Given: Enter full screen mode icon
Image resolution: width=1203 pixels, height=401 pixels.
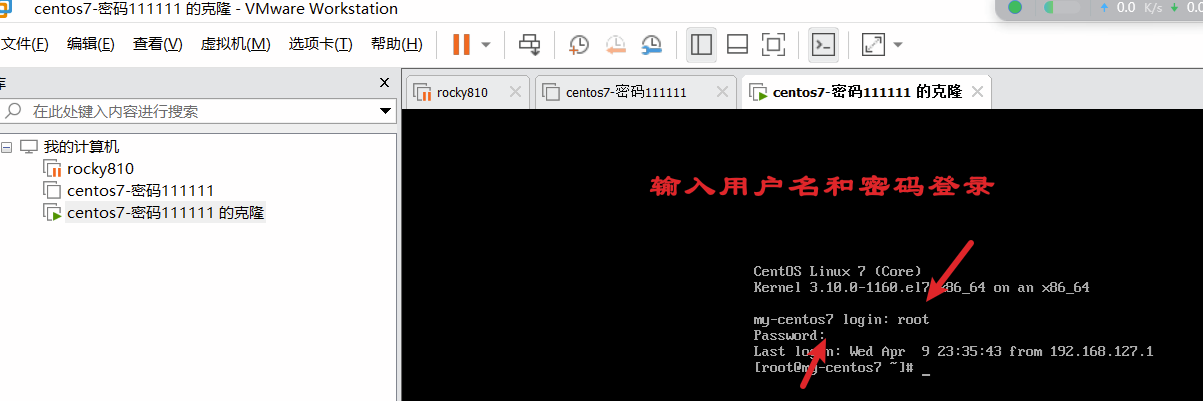Looking at the screenshot, I should (773, 44).
